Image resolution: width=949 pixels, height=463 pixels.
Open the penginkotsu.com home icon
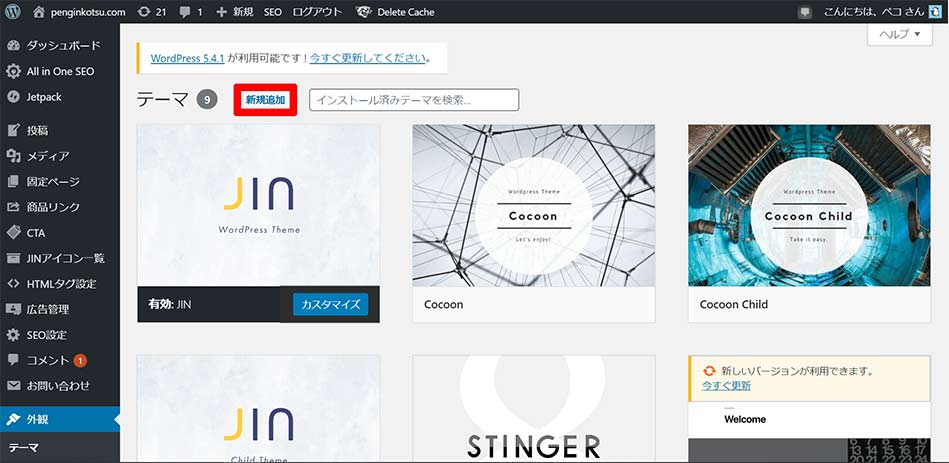[39, 11]
